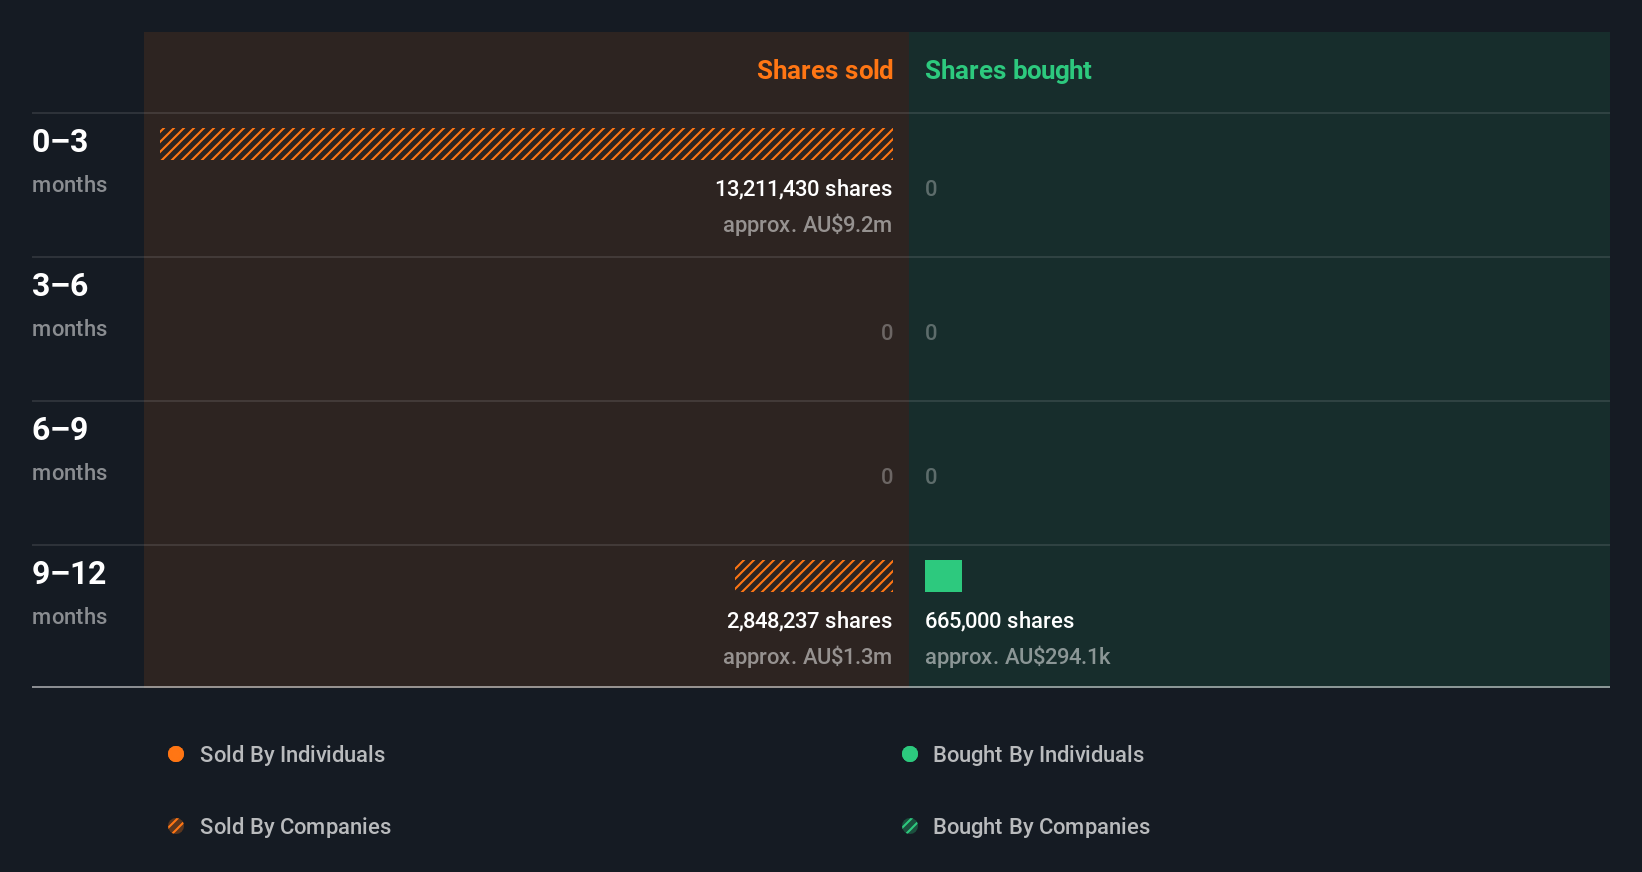Toggle the Sold By Individuals legend label
This screenshot has width=1642, height=872.
tap(292, 754)
